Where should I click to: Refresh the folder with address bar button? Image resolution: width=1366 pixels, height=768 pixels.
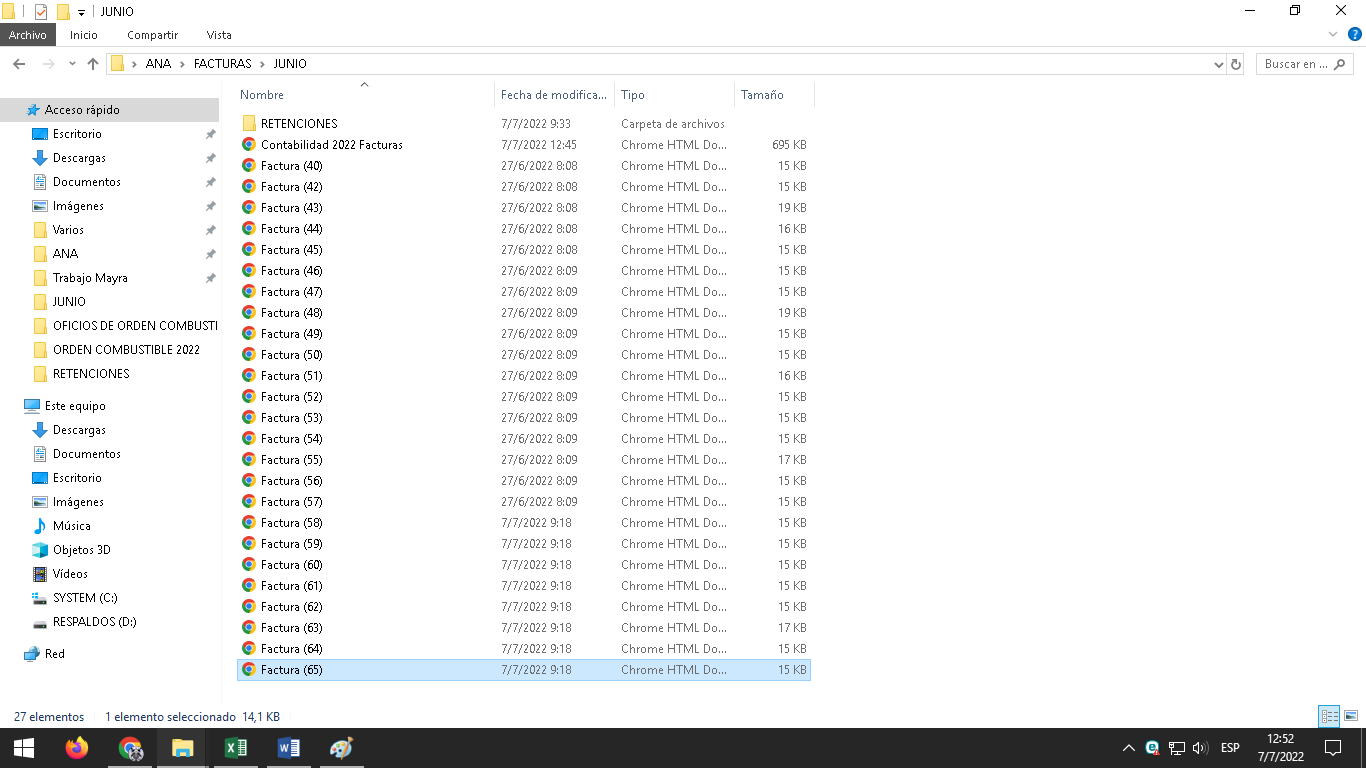1236,64
